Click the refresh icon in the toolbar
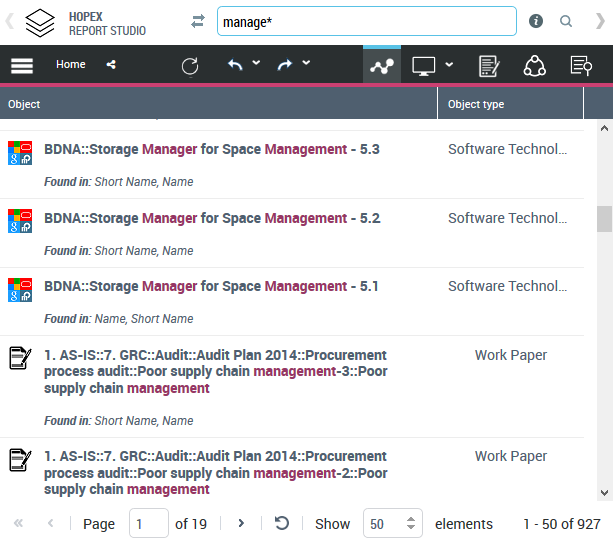 [190, 66]
